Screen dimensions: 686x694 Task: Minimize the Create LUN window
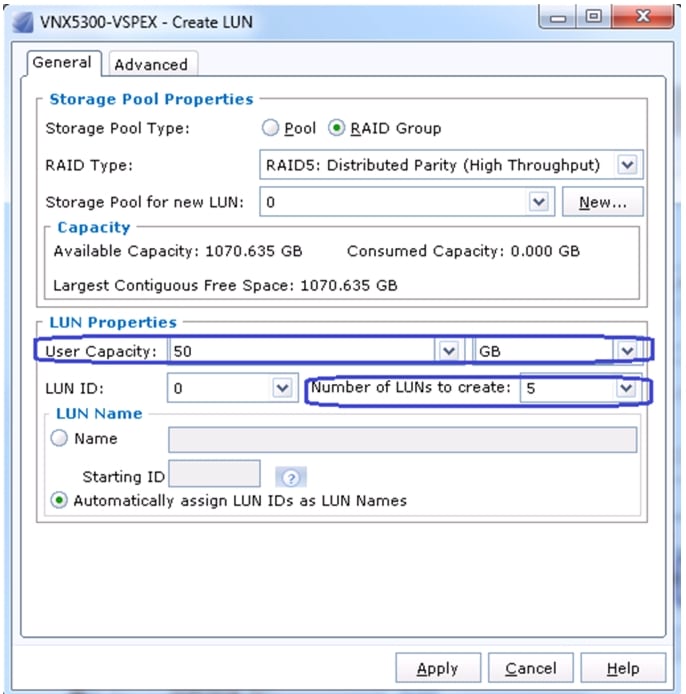point(558,18)
